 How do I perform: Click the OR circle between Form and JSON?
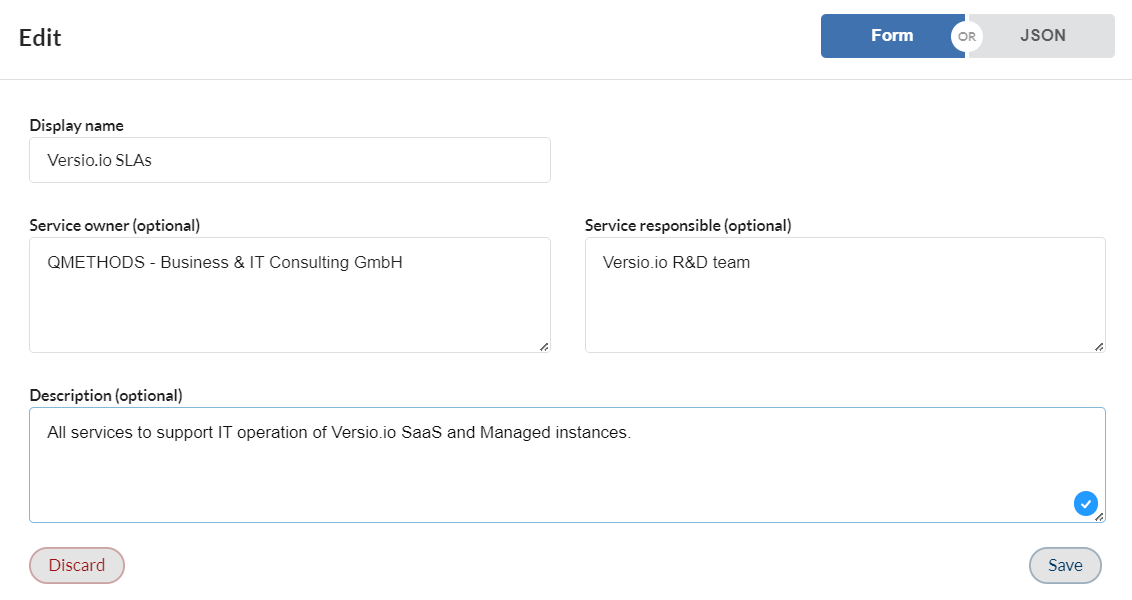(x=967, y=36)
